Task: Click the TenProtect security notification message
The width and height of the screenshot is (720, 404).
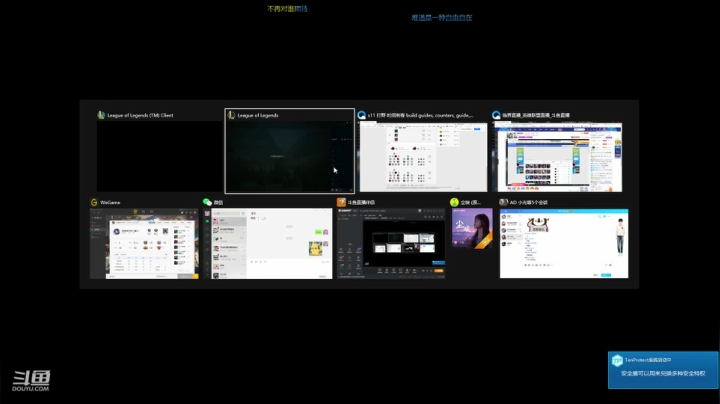Action: point(663,374)
